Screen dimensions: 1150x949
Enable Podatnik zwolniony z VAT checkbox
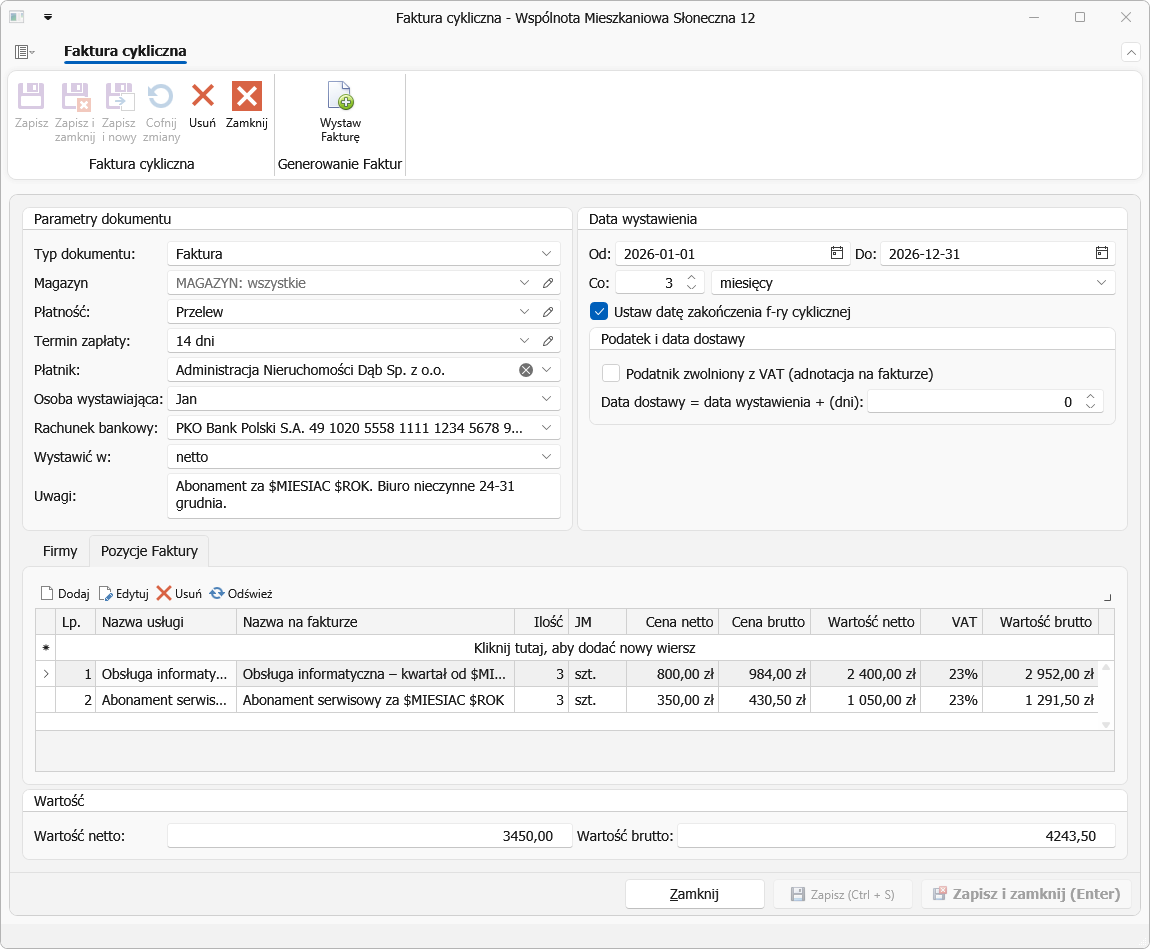(x=611, y=373)
